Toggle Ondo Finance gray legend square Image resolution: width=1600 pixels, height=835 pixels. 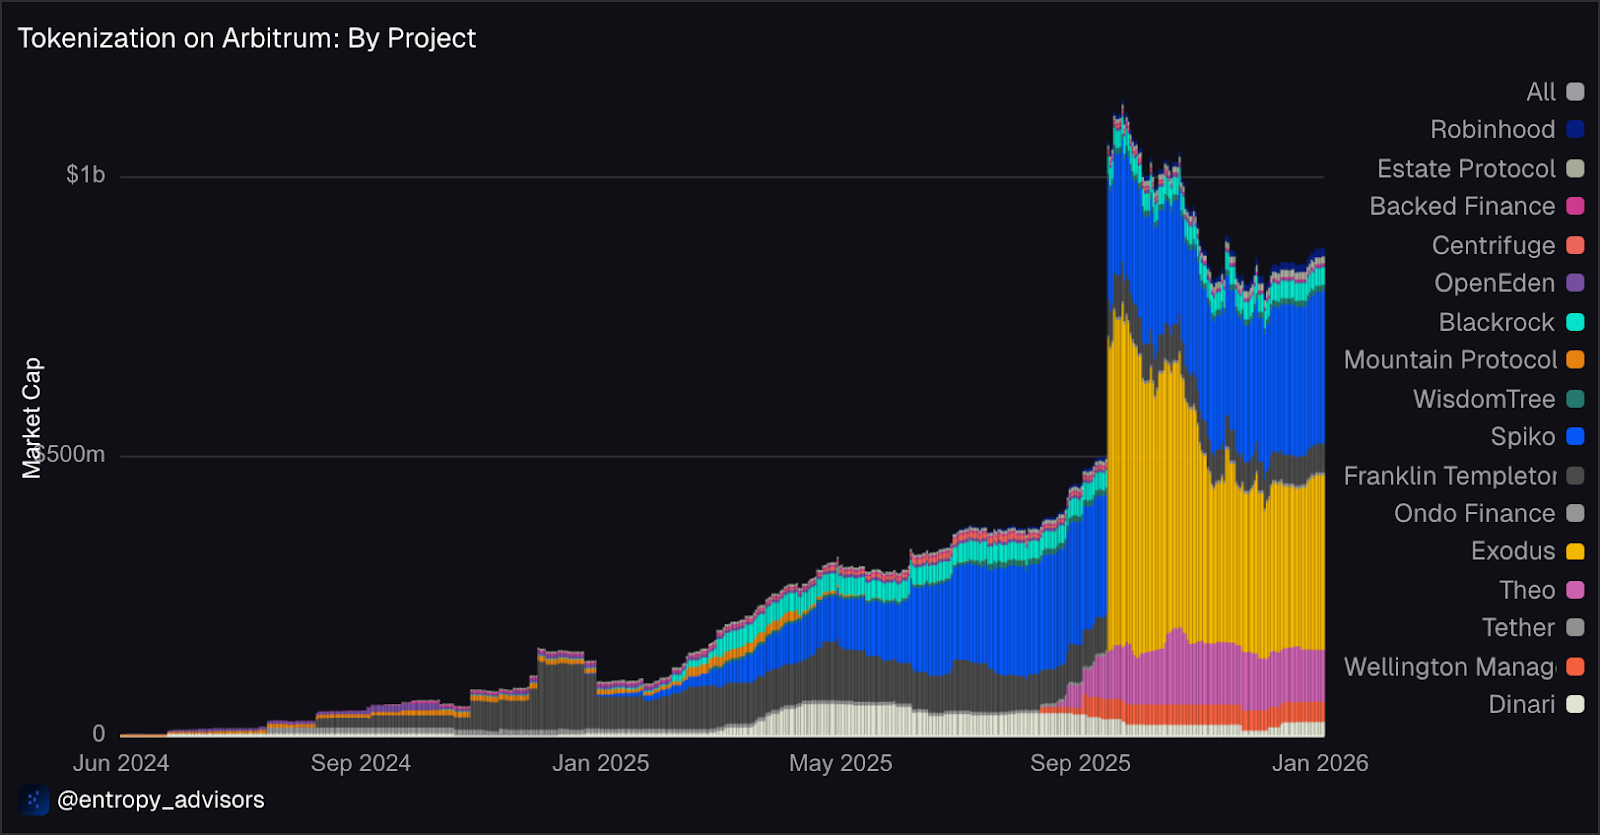point(1575,513)
